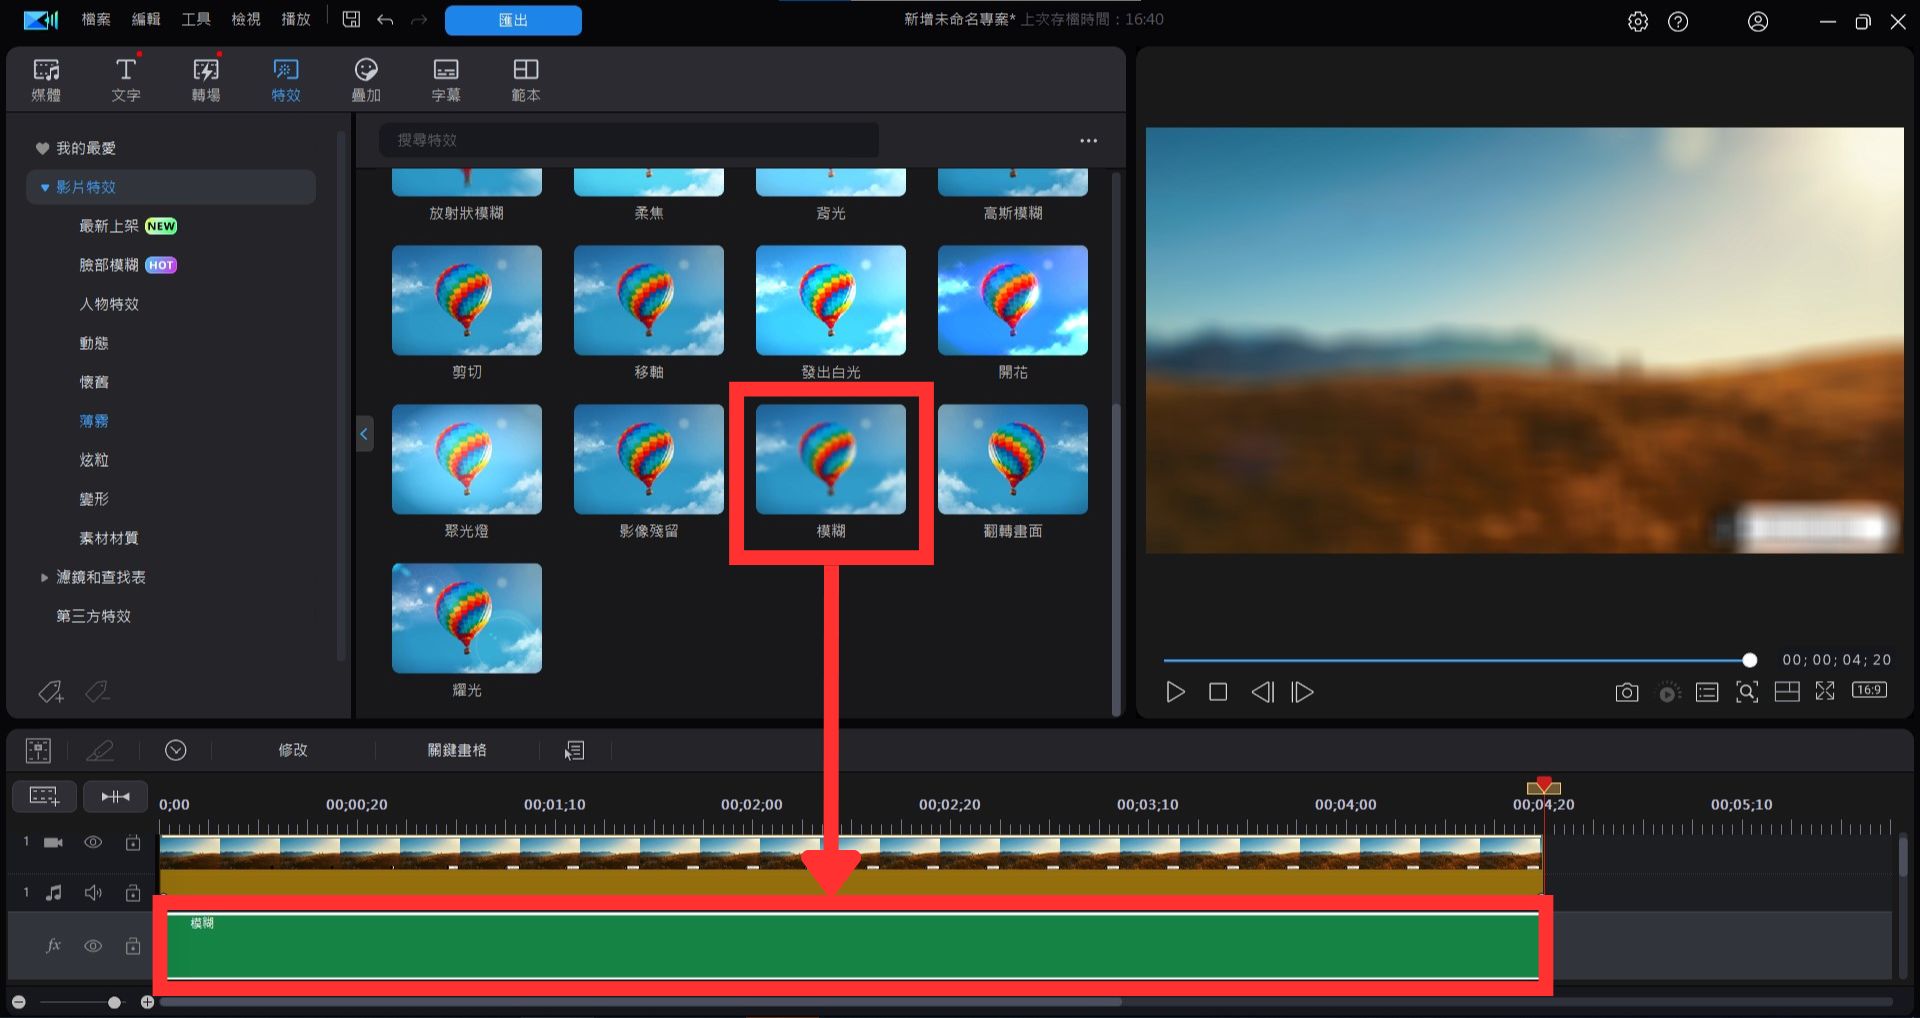Click the add tag icon

51,691
